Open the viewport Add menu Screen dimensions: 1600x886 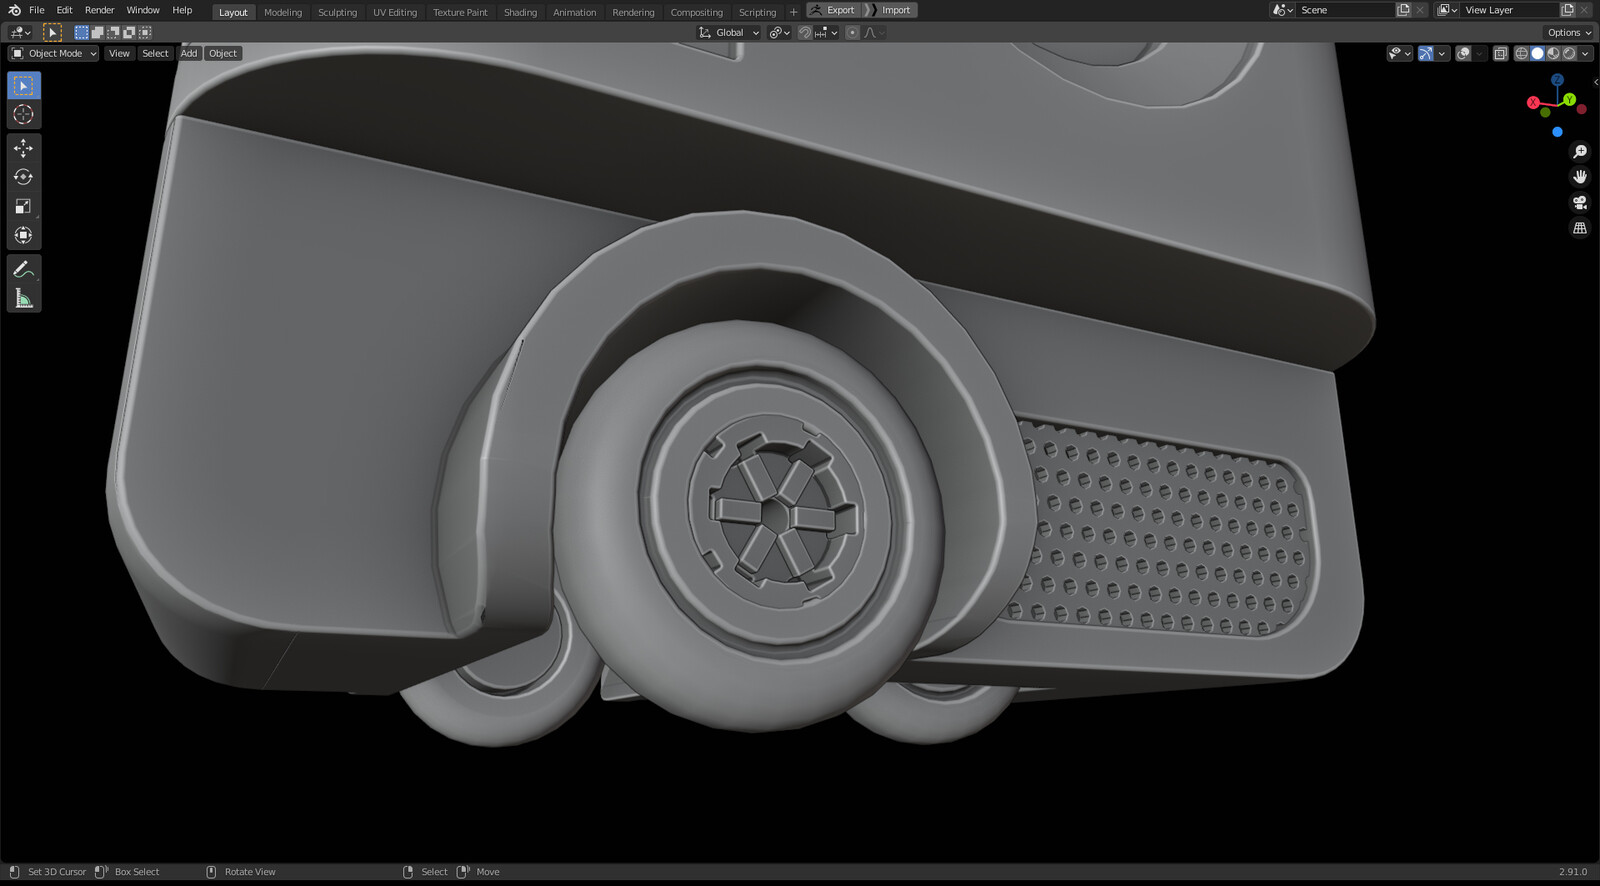click(x=189, y=54)
